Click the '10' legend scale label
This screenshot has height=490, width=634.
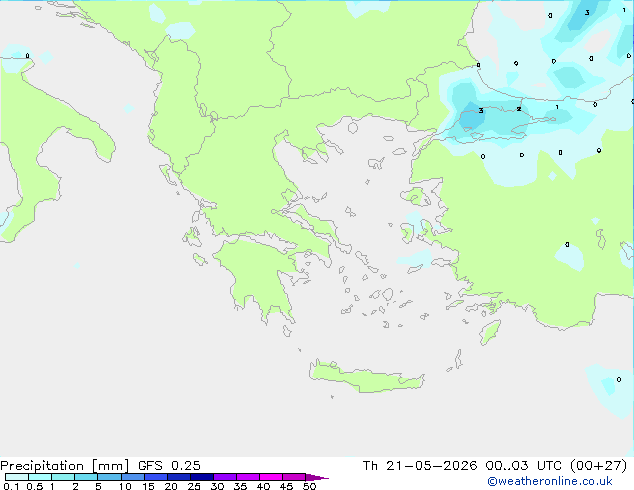[x=125, y=486]
